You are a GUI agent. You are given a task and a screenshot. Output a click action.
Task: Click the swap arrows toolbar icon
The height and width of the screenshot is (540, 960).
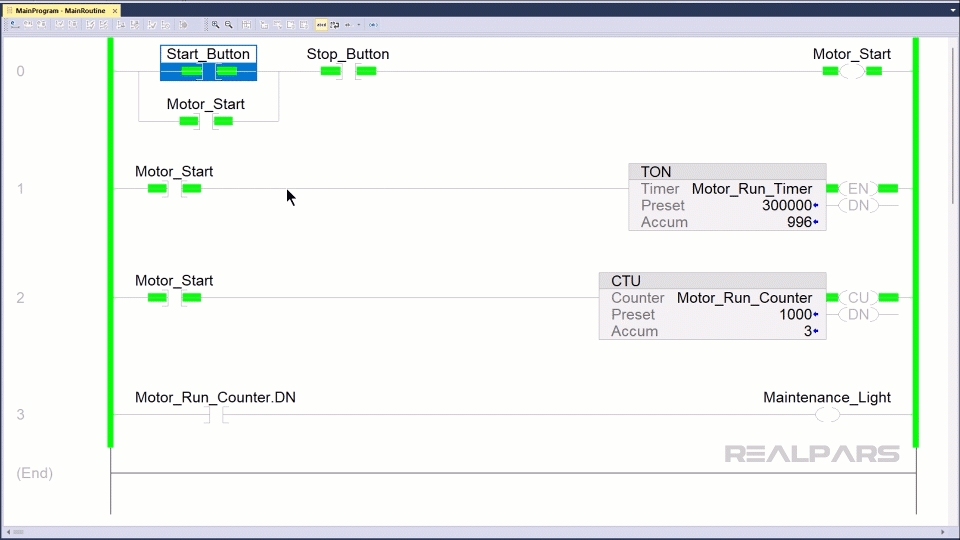click(334, 25)
